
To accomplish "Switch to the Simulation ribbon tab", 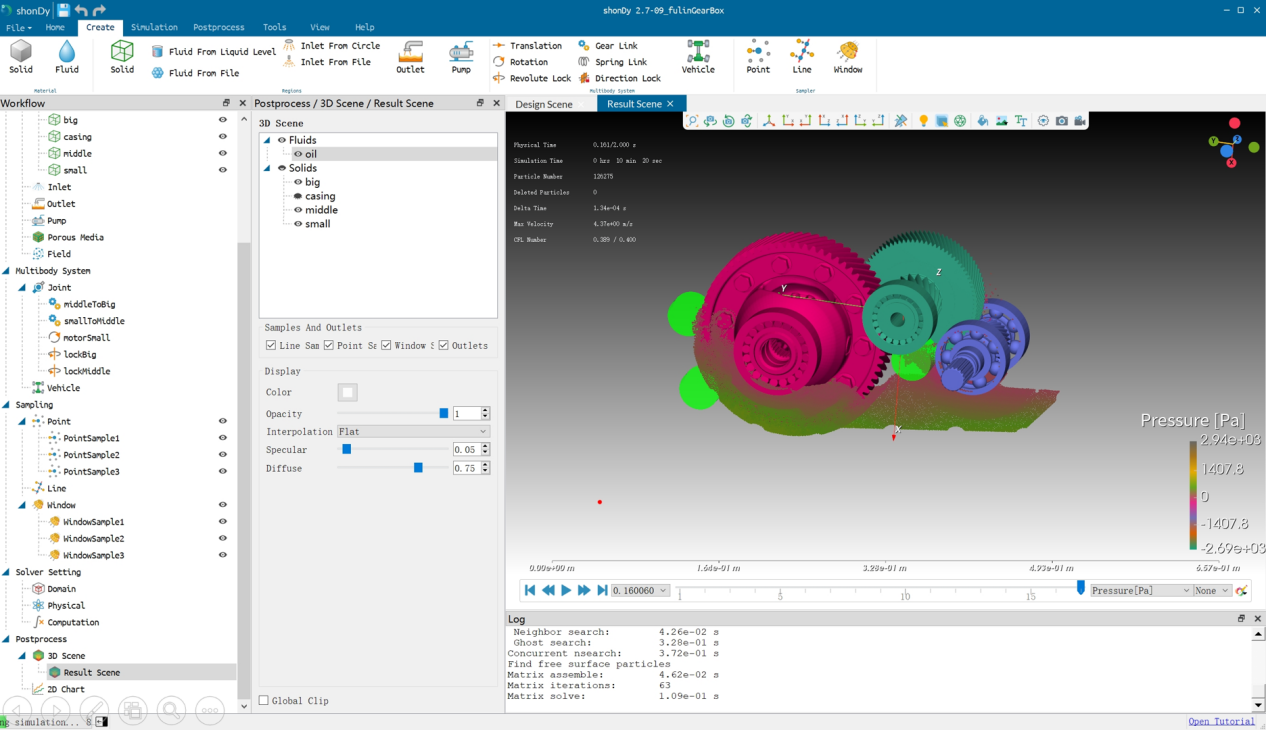I will [x=154, y=28].
